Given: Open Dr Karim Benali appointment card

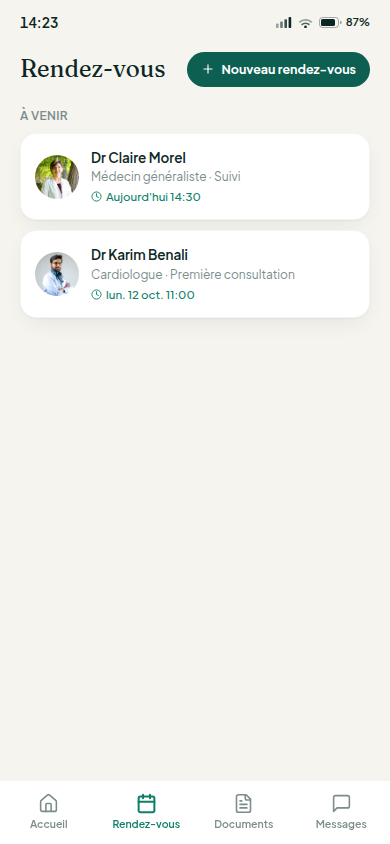Looking at the screenshot, I should coord(195,275).
